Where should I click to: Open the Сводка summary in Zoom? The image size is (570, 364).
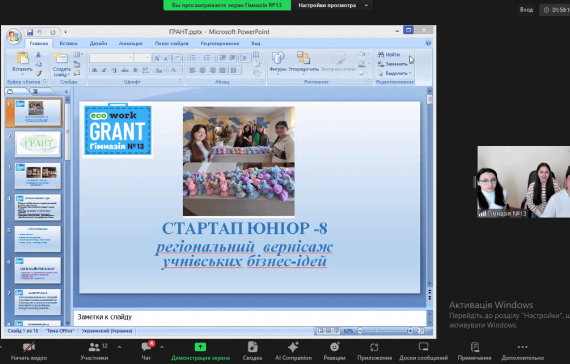tap(252, 351)
